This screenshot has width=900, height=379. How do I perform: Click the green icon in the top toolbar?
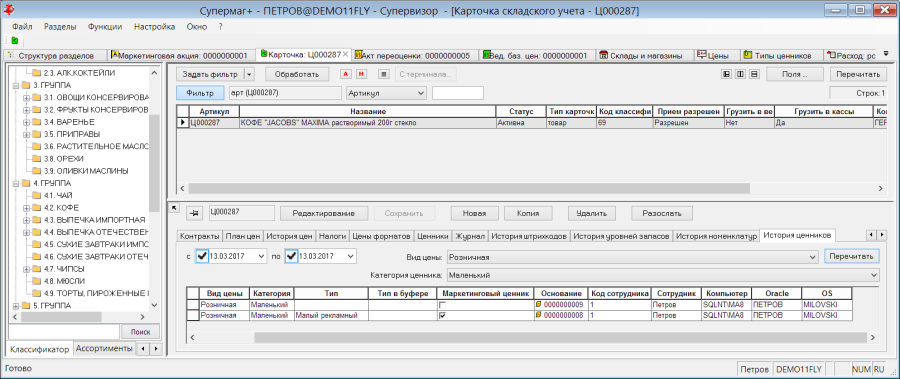[x=14, y=41]
